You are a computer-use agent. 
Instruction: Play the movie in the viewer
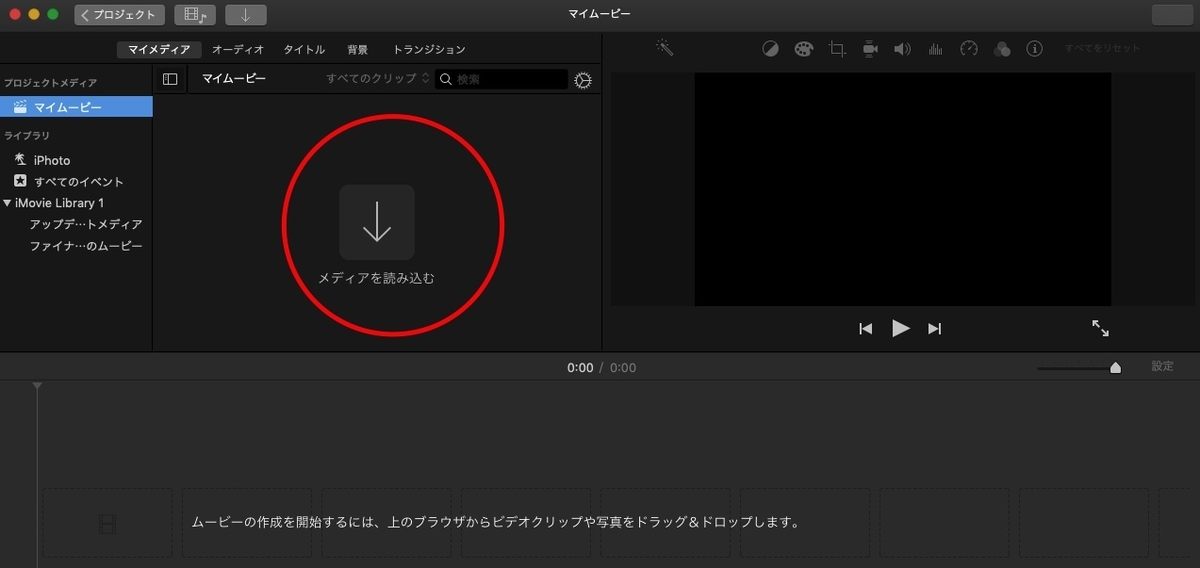tap(901, 328)
